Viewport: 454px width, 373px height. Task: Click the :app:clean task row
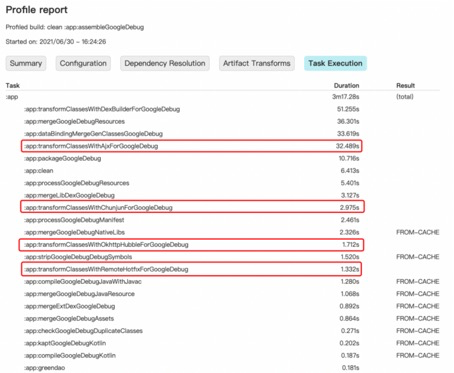point(232,171)
